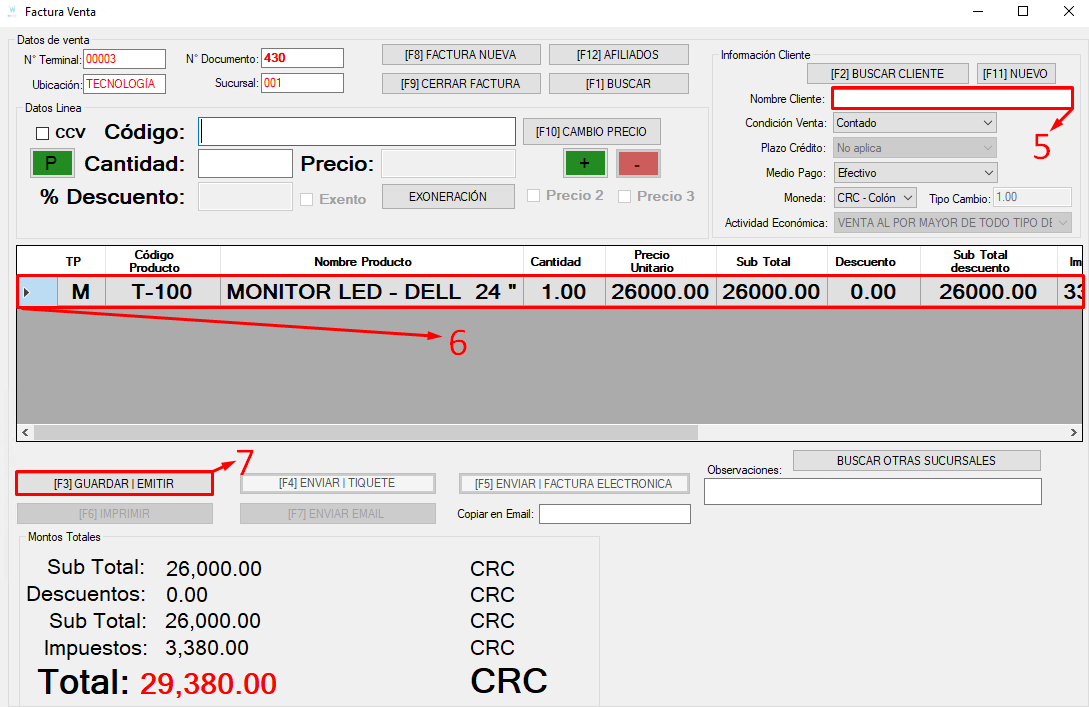Open the Plazo Crédito dropdown
This screenshot has height=707, width=1089.
pyautogui.click(x=915, y=148)
